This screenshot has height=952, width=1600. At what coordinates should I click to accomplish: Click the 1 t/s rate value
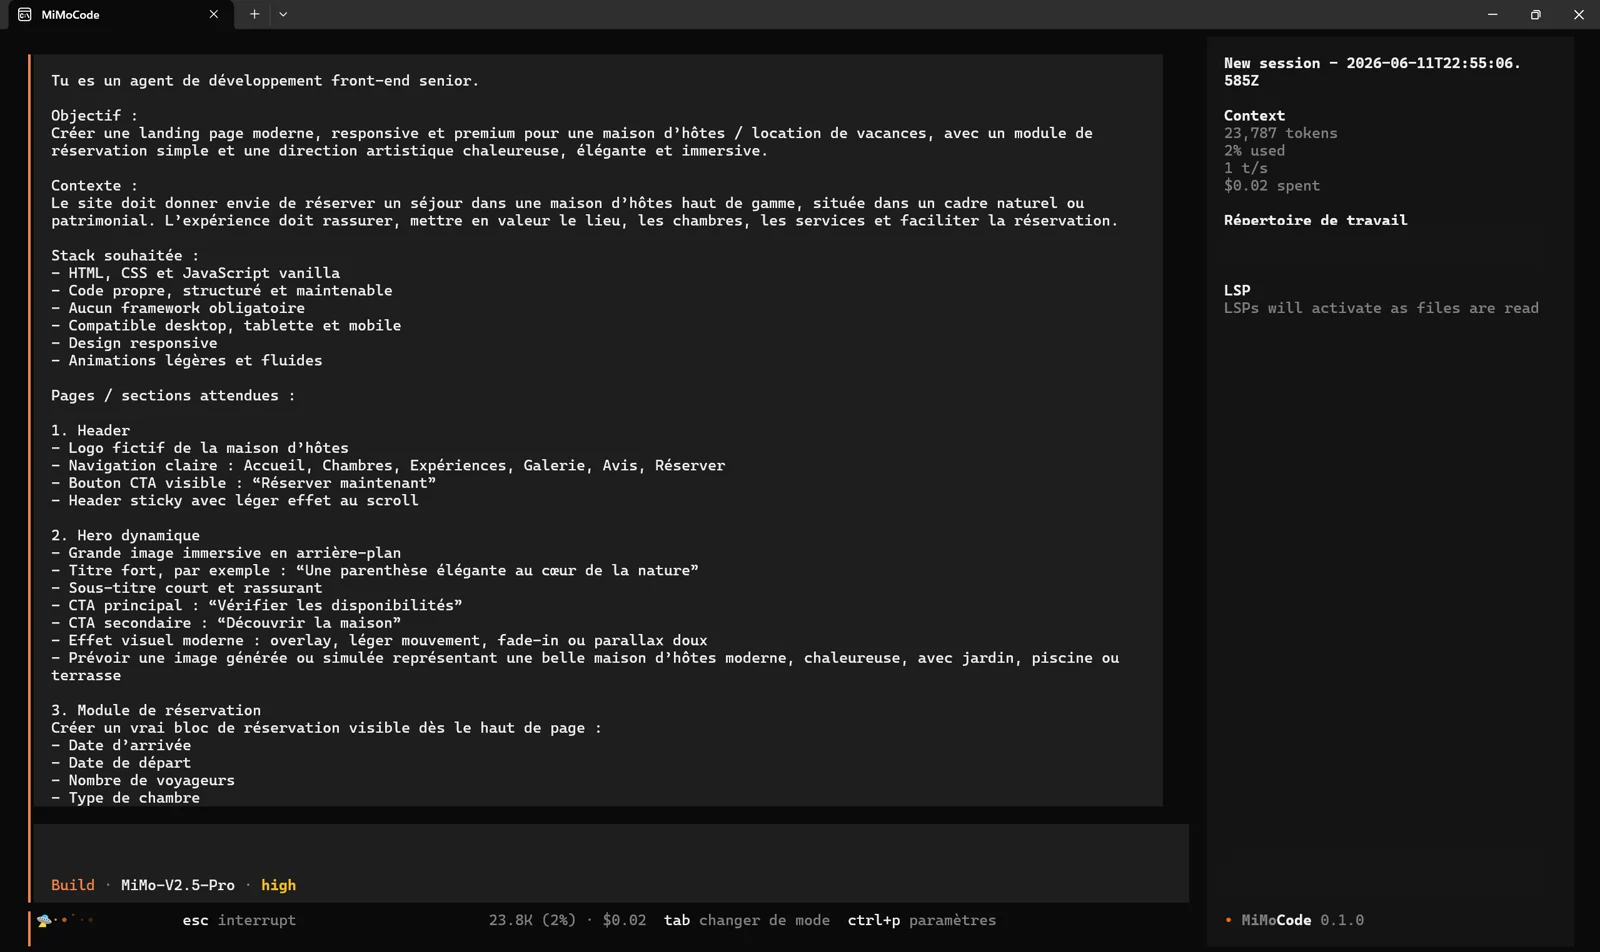click(x=1245, y=168)
